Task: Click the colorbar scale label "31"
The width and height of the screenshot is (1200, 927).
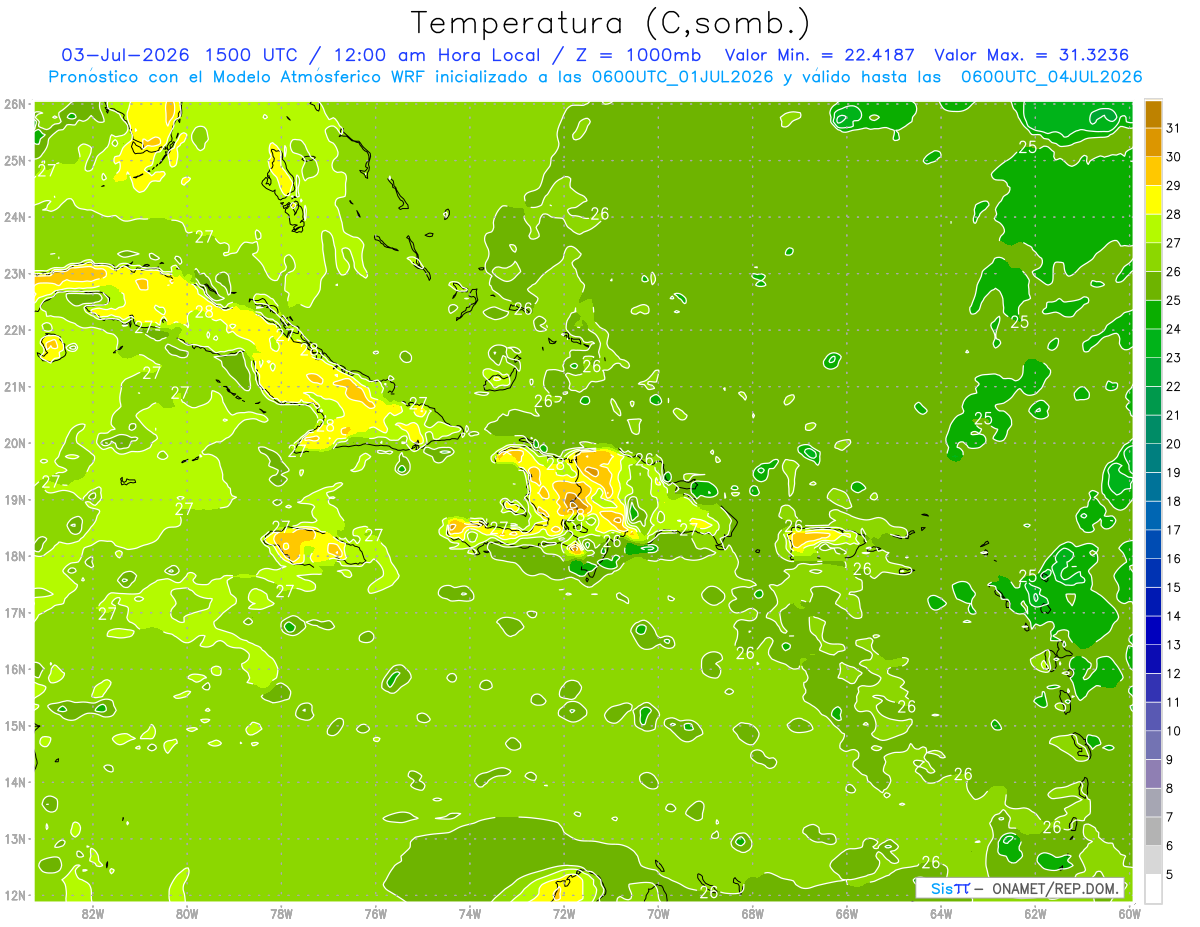Action: pos(1173,128)
